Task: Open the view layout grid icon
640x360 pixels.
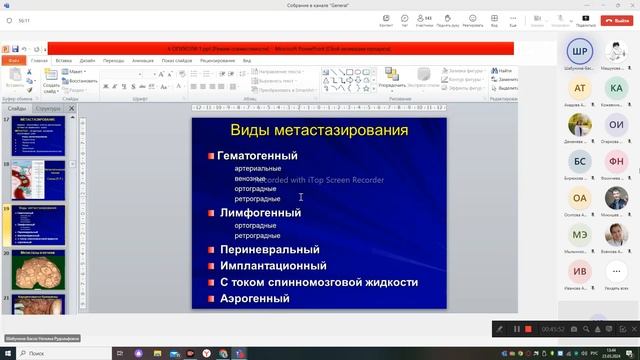Action: click(x=494, y=19)
